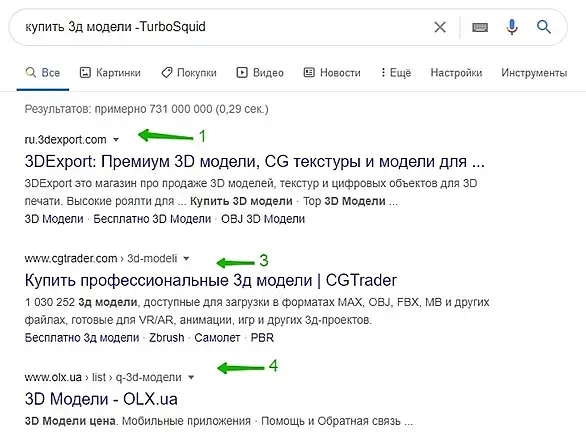Open Инструменты search tools
Image resolution: width=586 pixels, height=444 pixels.
(534, 73)
